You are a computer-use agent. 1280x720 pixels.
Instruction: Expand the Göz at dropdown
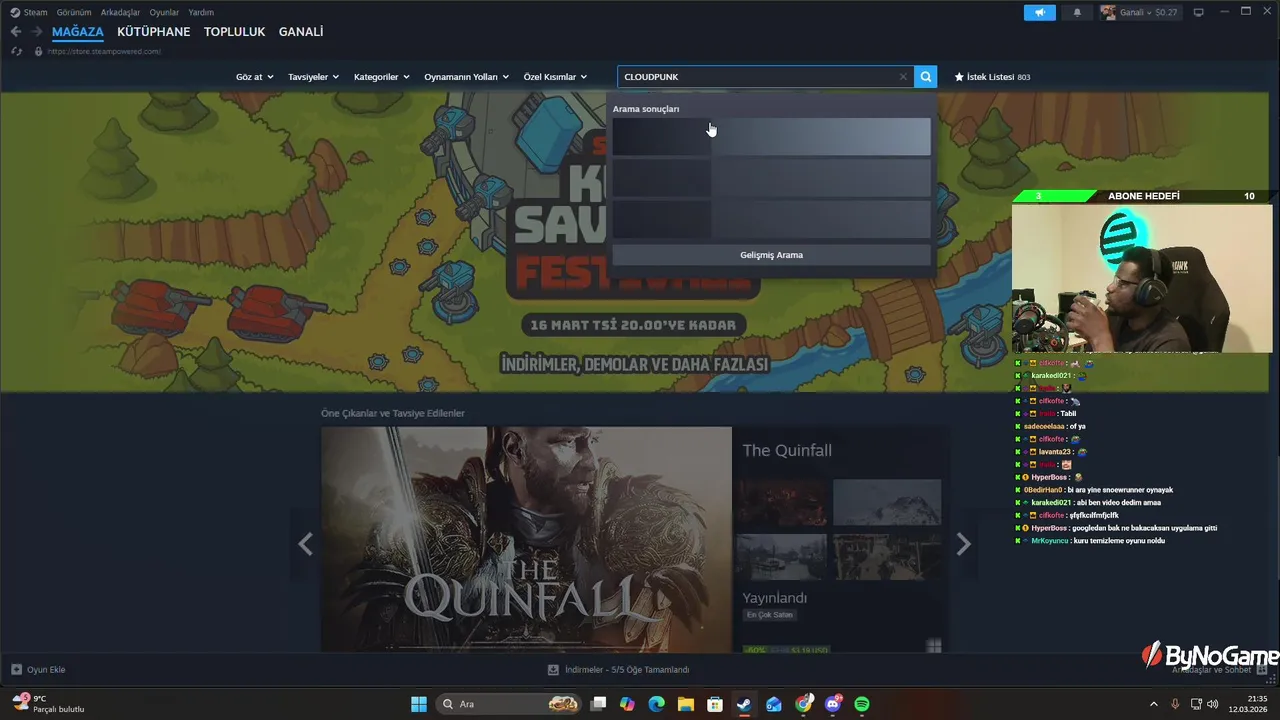tap(254, 77)
